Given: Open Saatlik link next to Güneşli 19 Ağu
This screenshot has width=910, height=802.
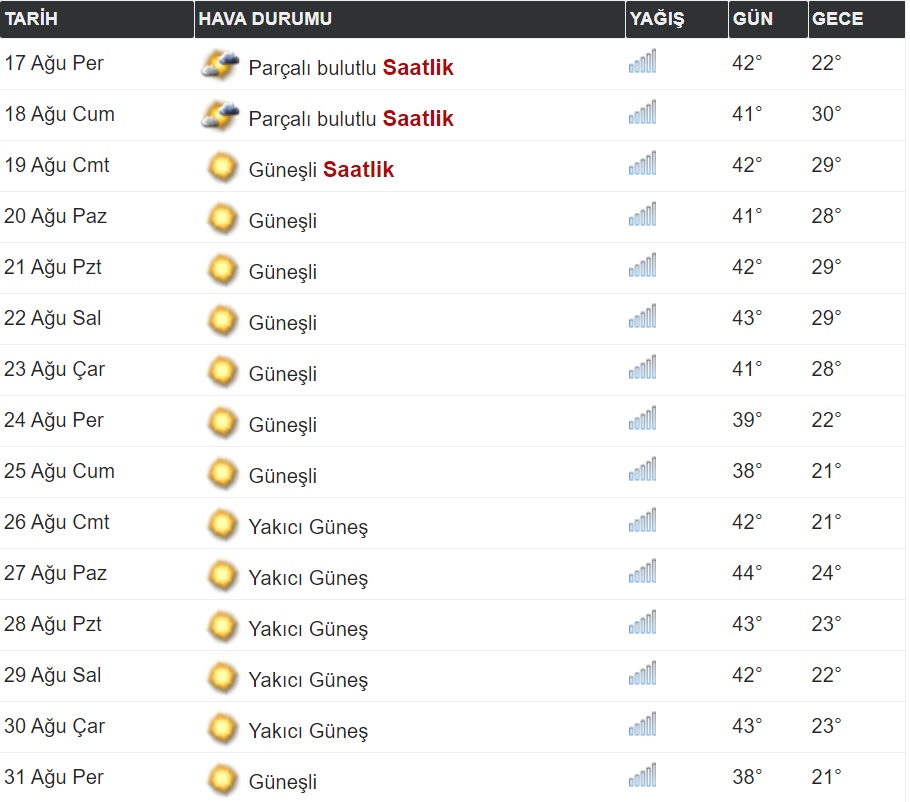Looking at the screenshot, I should tap(358, 170).
